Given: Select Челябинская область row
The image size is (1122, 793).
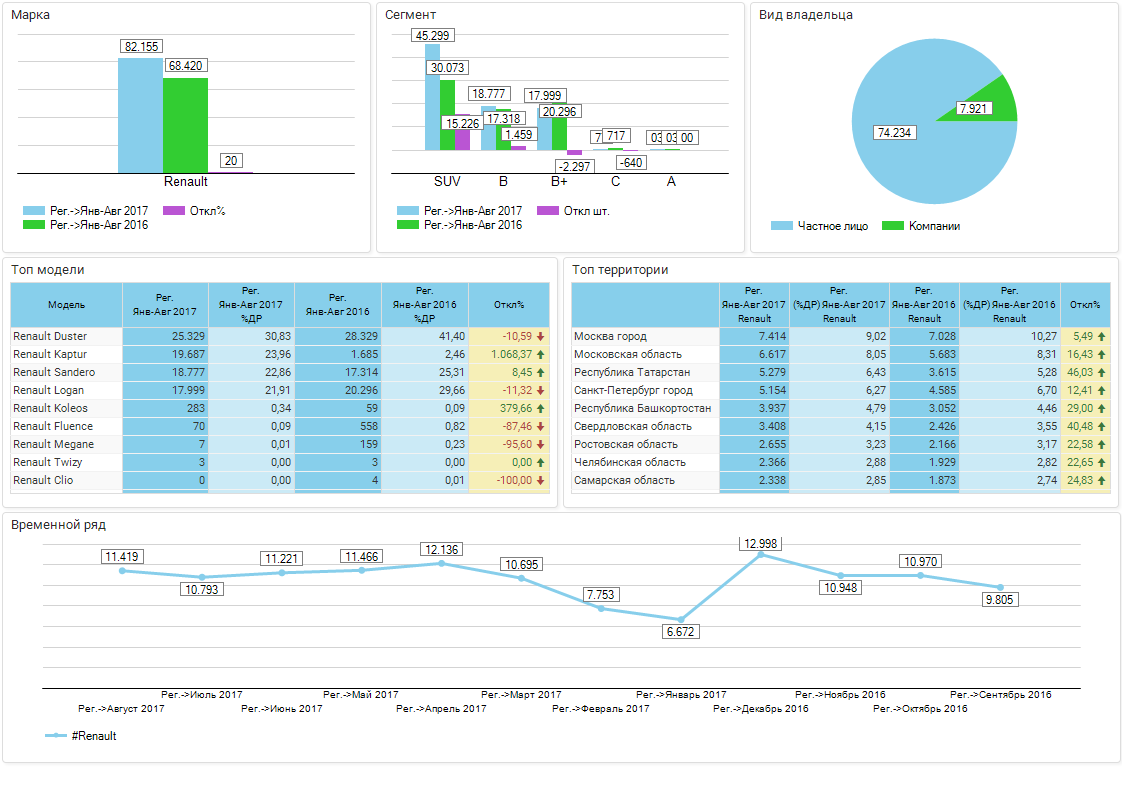Looking at the screenshot, I should click(841, 462).
